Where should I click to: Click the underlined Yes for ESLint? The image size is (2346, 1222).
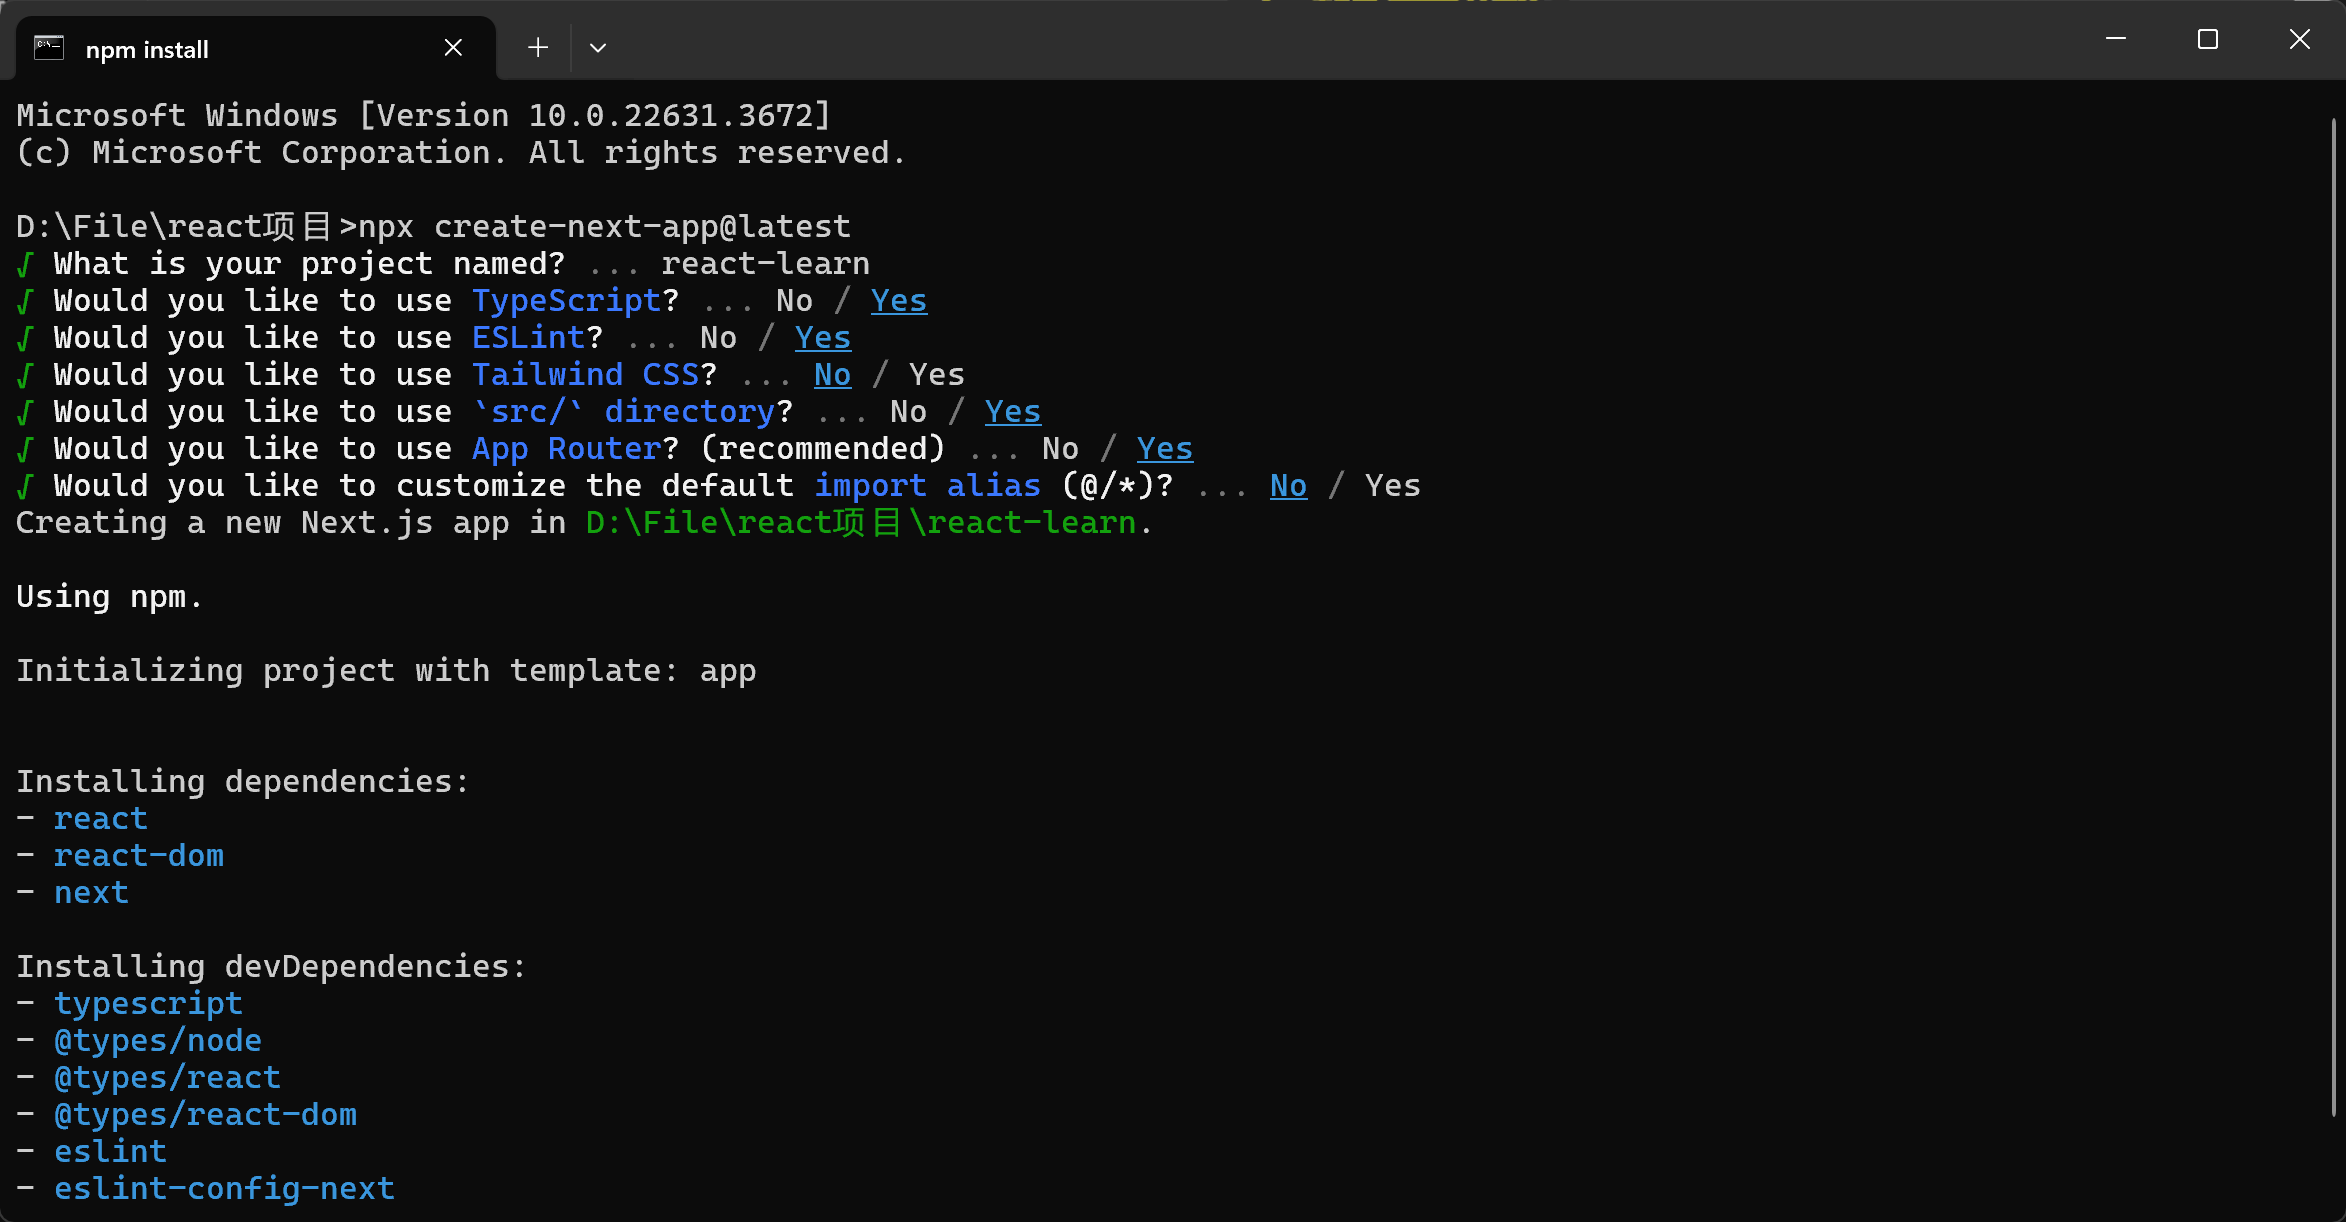click(x=822, y=338)
